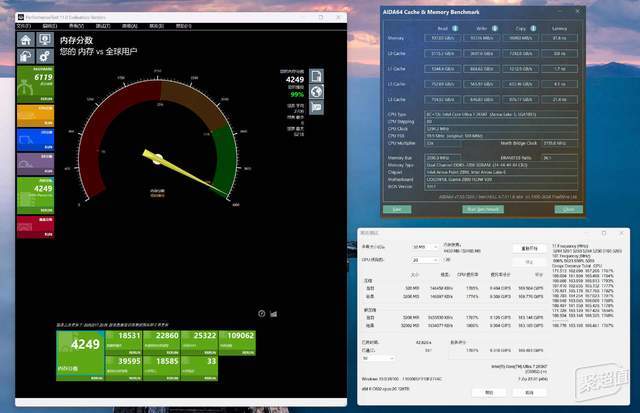The width and height of the screenshot is (640, 413).
Task: Click the Memory Type field in AIDA64
Action: pos(501,165)
